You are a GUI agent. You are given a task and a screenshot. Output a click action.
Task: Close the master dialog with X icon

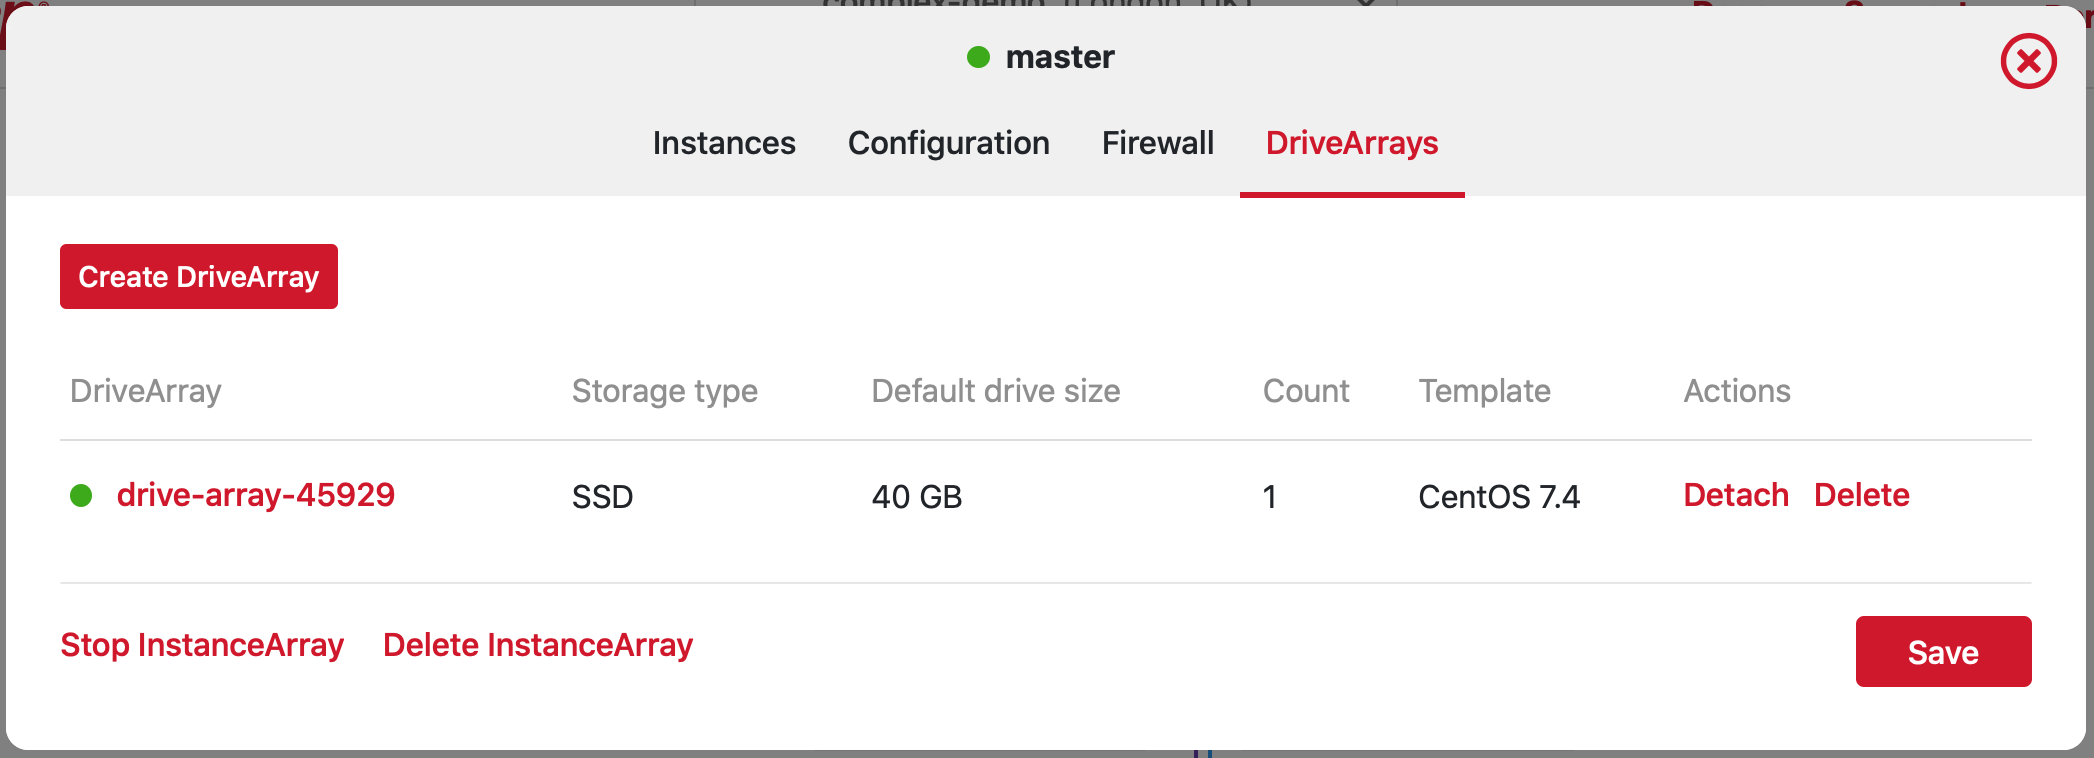(2028, 62)
